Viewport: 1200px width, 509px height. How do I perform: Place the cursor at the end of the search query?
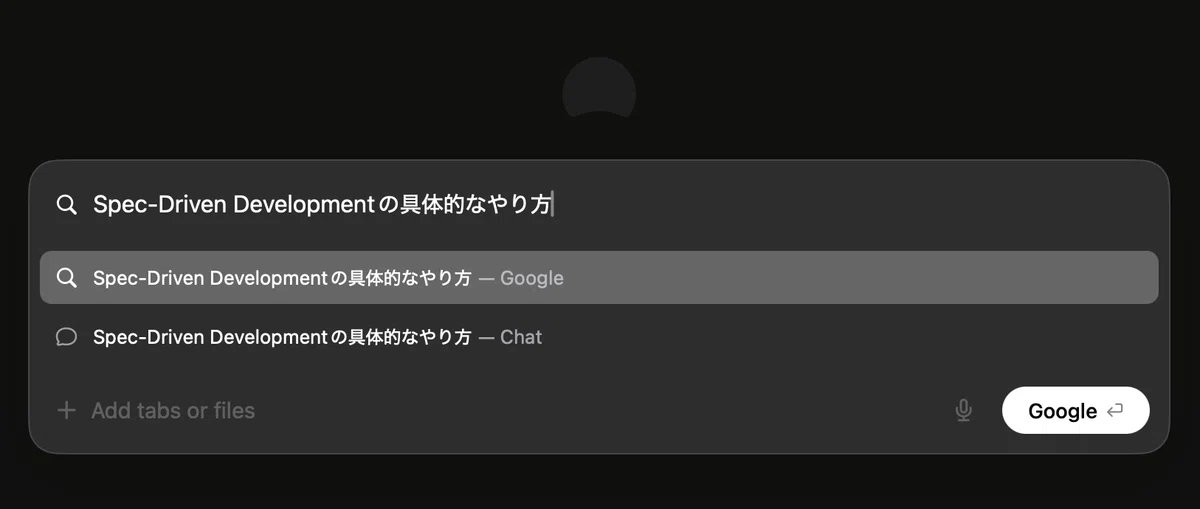[x=553, y=205]
